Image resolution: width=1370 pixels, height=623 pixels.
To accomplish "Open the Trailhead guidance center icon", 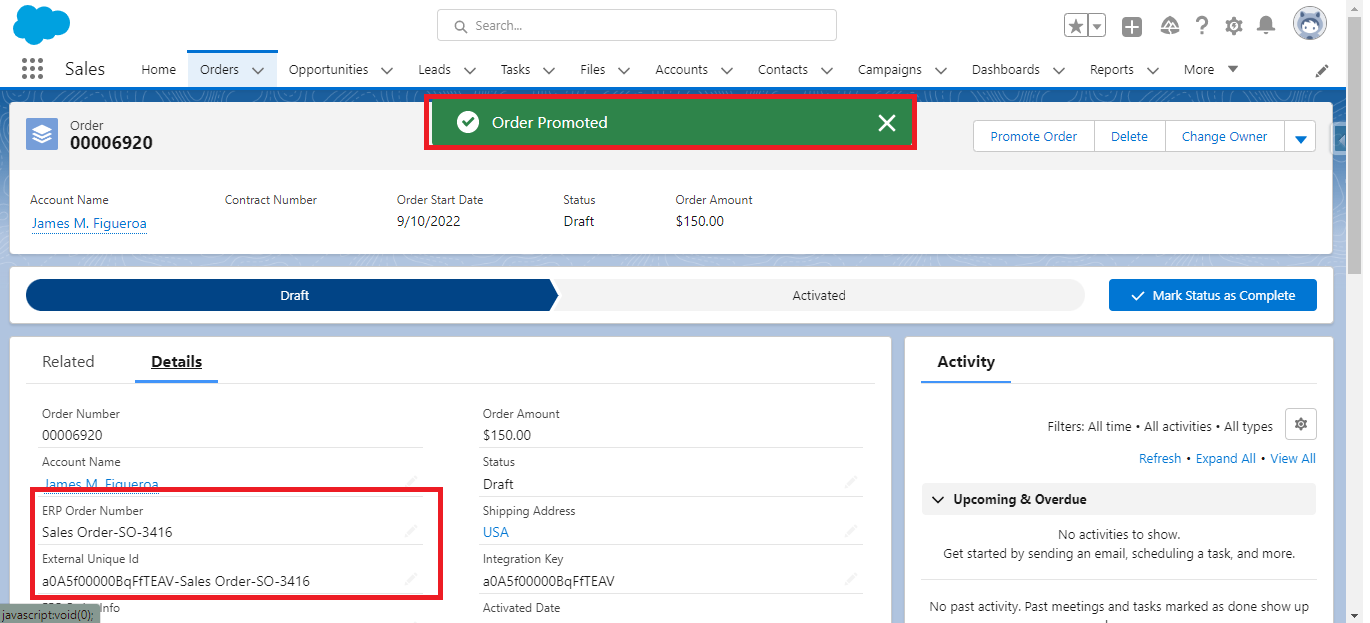I will pos(1170,26).
